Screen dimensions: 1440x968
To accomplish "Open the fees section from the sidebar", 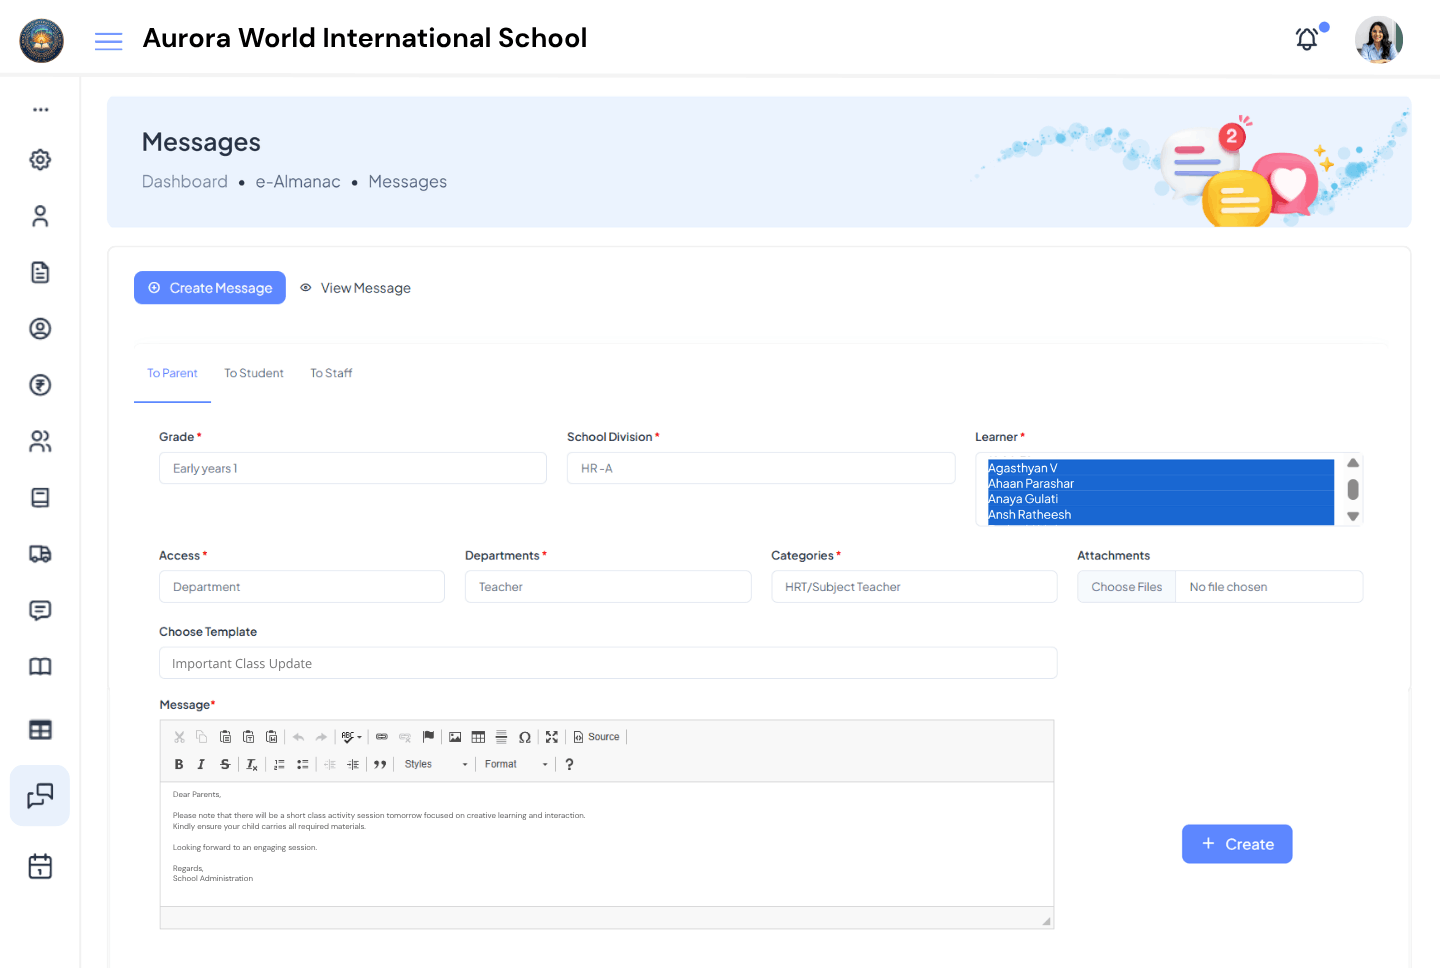I will point(40,385).
